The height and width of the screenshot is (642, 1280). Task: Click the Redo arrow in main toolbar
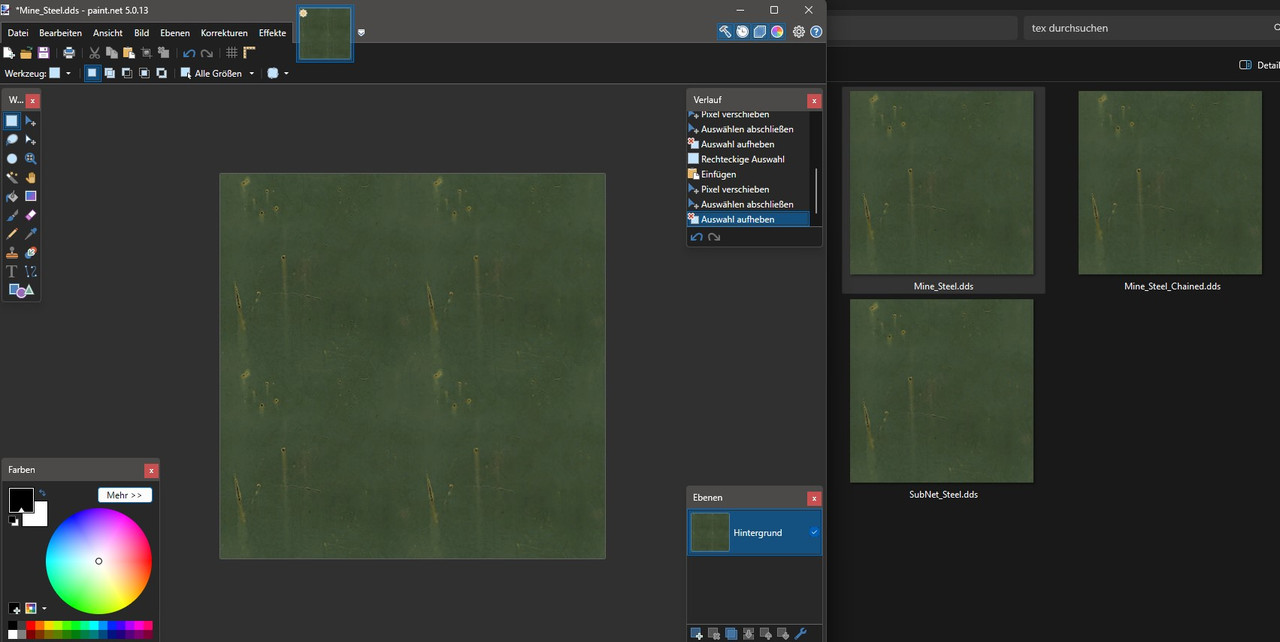pos(207,53)
